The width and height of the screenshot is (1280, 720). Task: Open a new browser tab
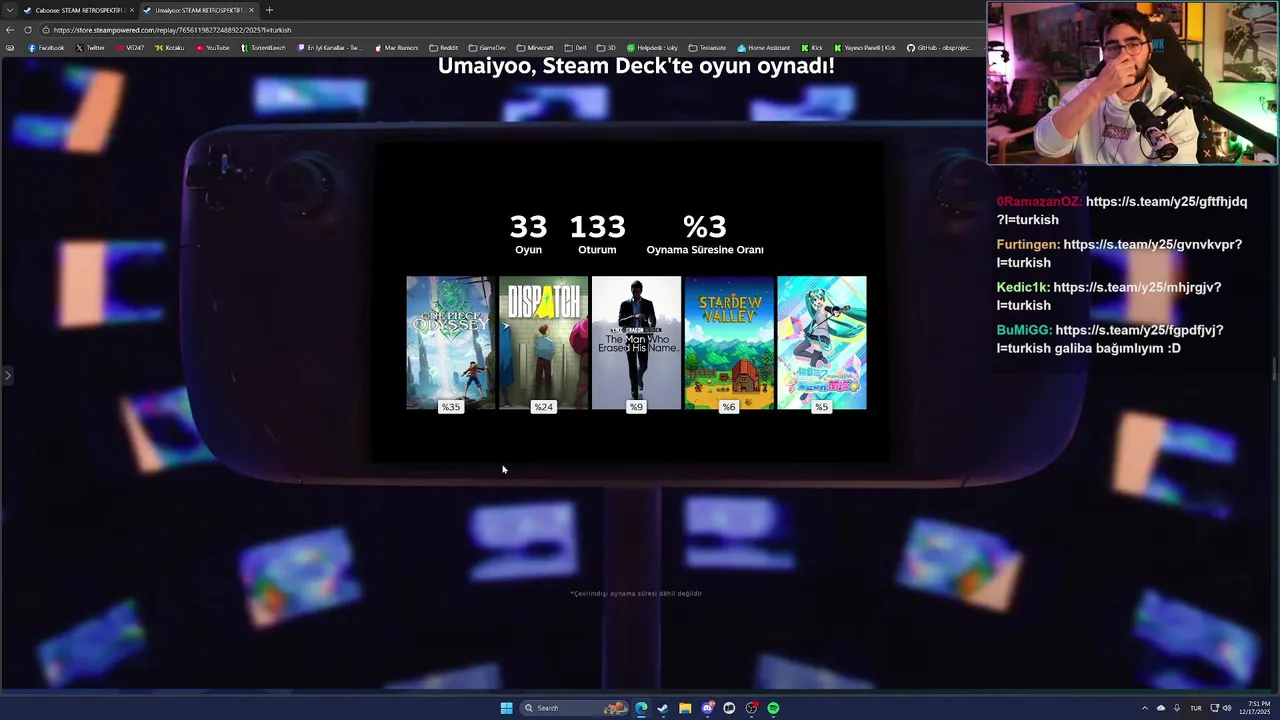tap(269, 10)
